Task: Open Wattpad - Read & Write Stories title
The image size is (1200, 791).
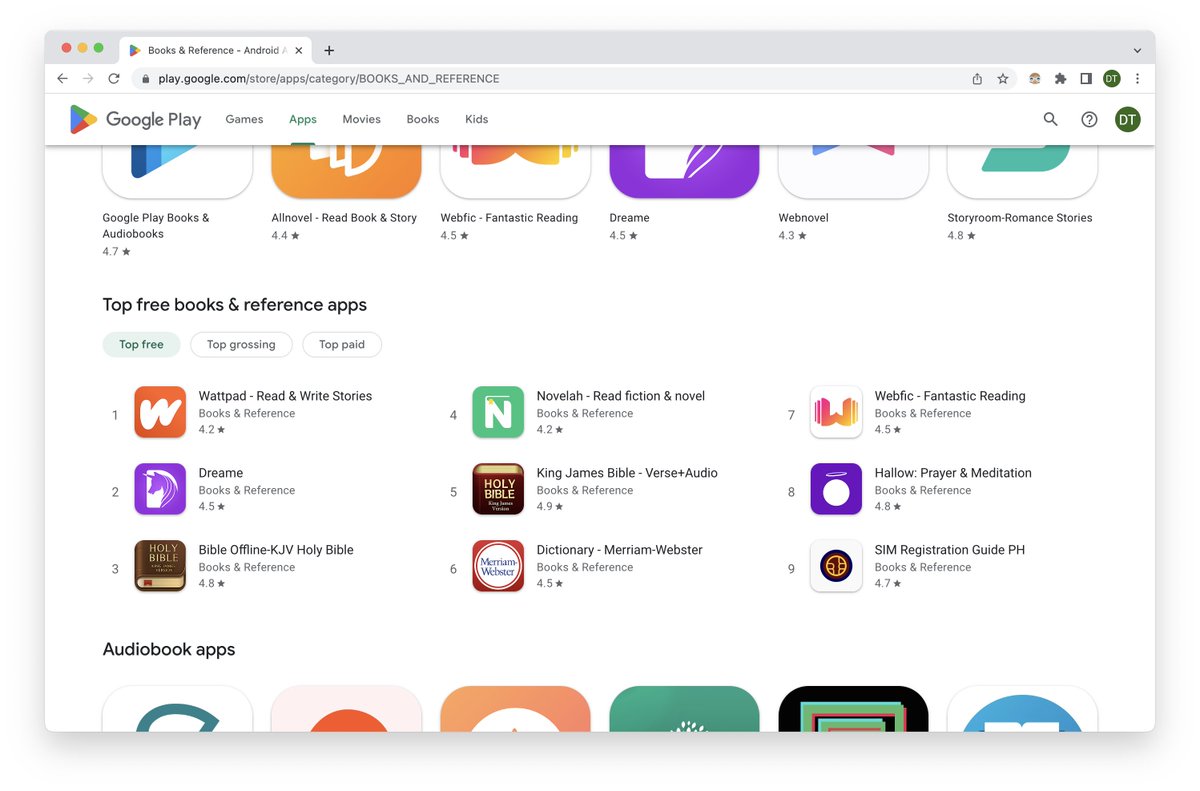Action: 285,396
